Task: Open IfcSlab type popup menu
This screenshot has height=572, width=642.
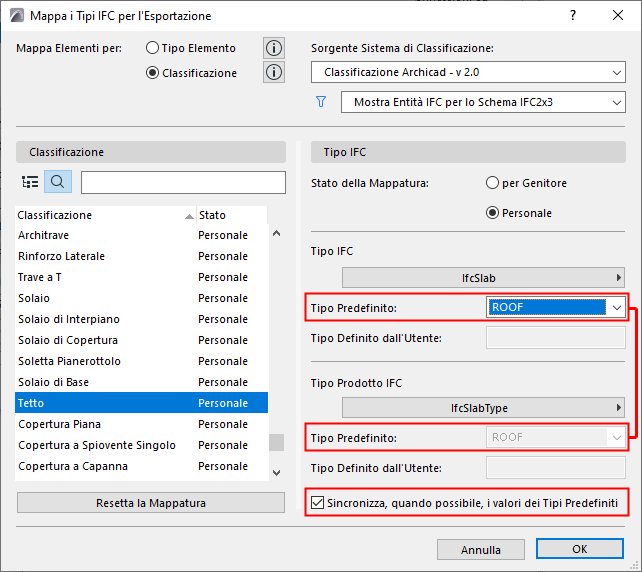Action: (483, 278)
